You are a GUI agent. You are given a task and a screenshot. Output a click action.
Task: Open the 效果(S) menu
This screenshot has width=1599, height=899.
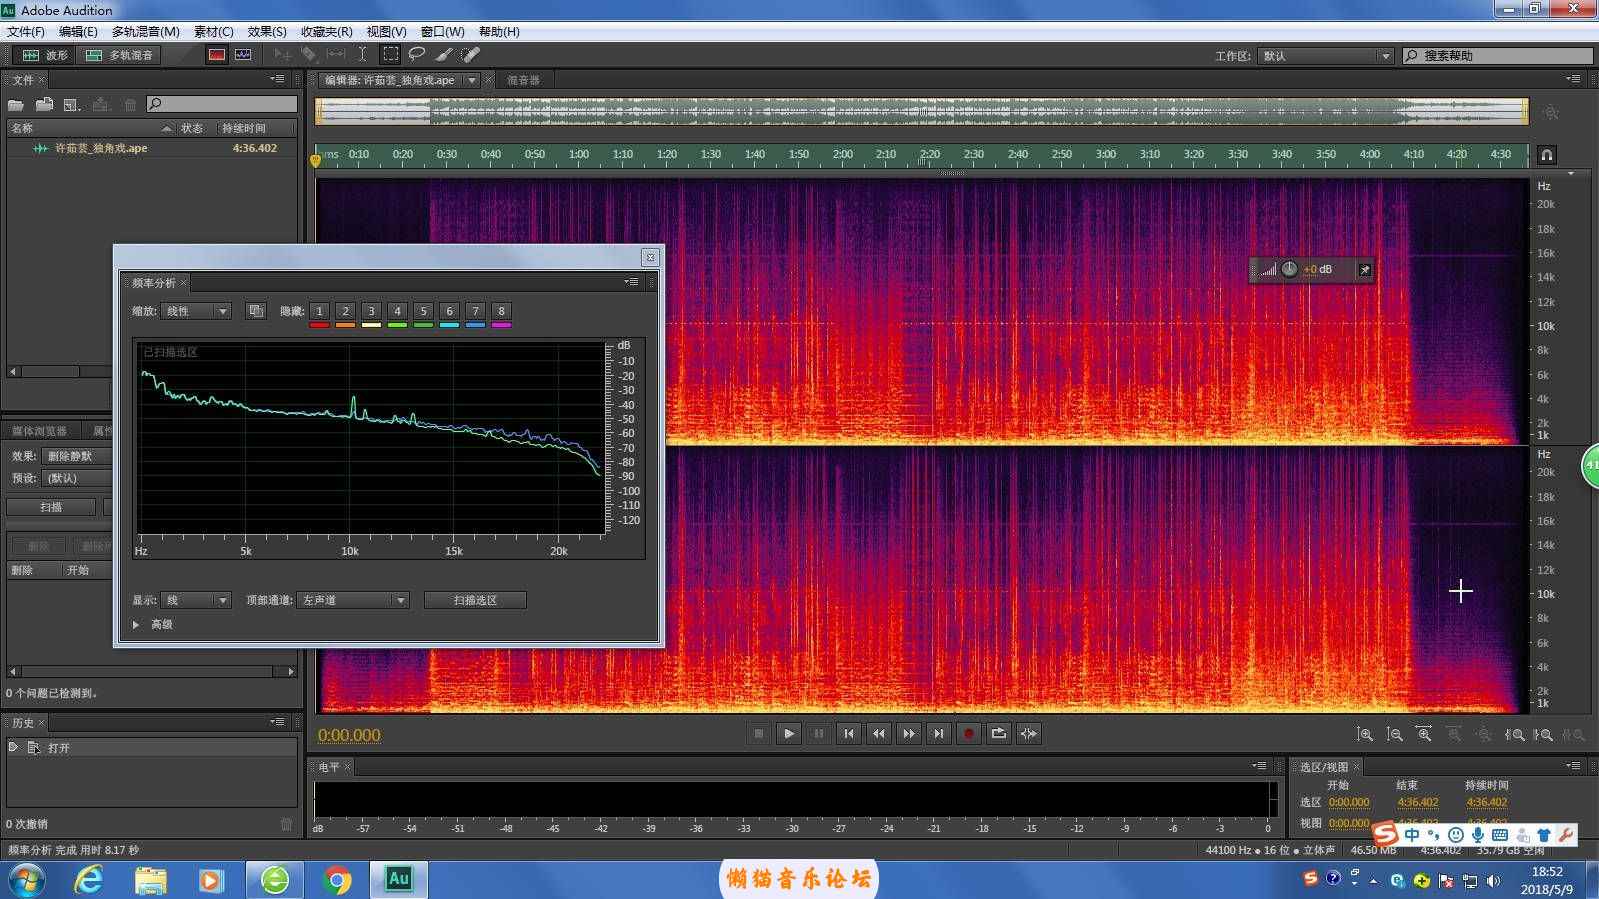pyautogui.click(x=267, y=31)
